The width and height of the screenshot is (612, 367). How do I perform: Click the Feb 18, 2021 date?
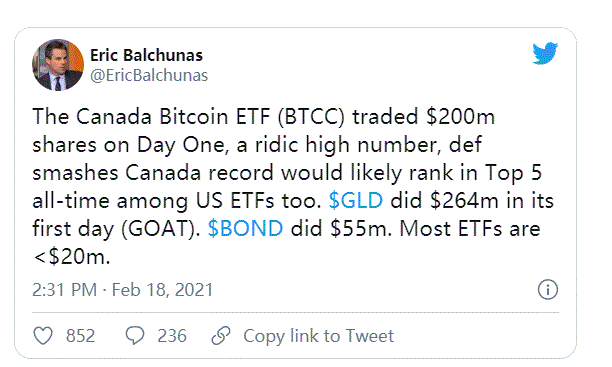click(x=162, y=290)
